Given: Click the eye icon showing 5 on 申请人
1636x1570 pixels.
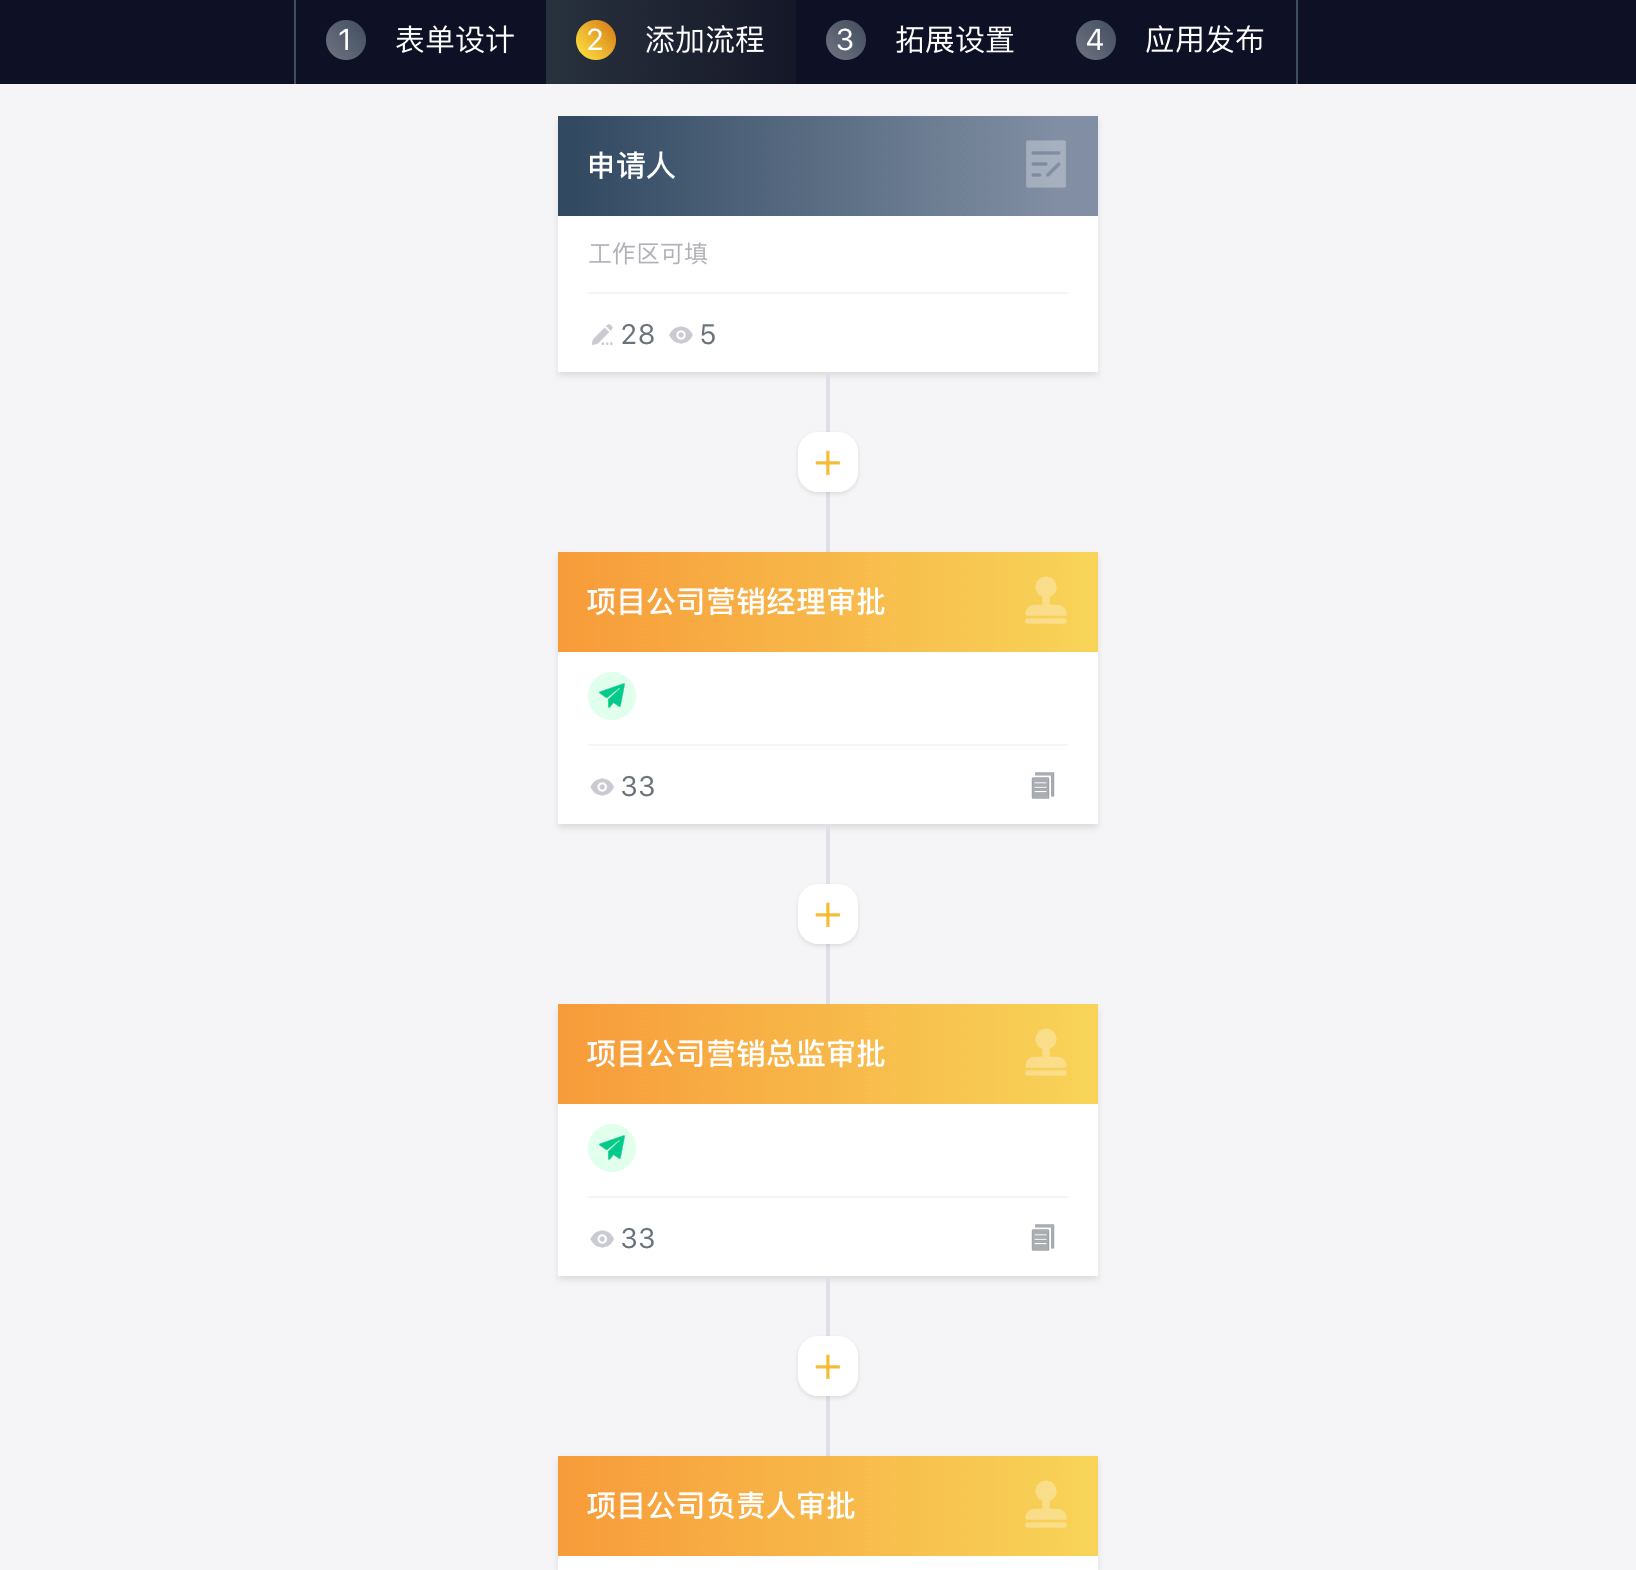Looking at the screenshot, I should [681, 335].
